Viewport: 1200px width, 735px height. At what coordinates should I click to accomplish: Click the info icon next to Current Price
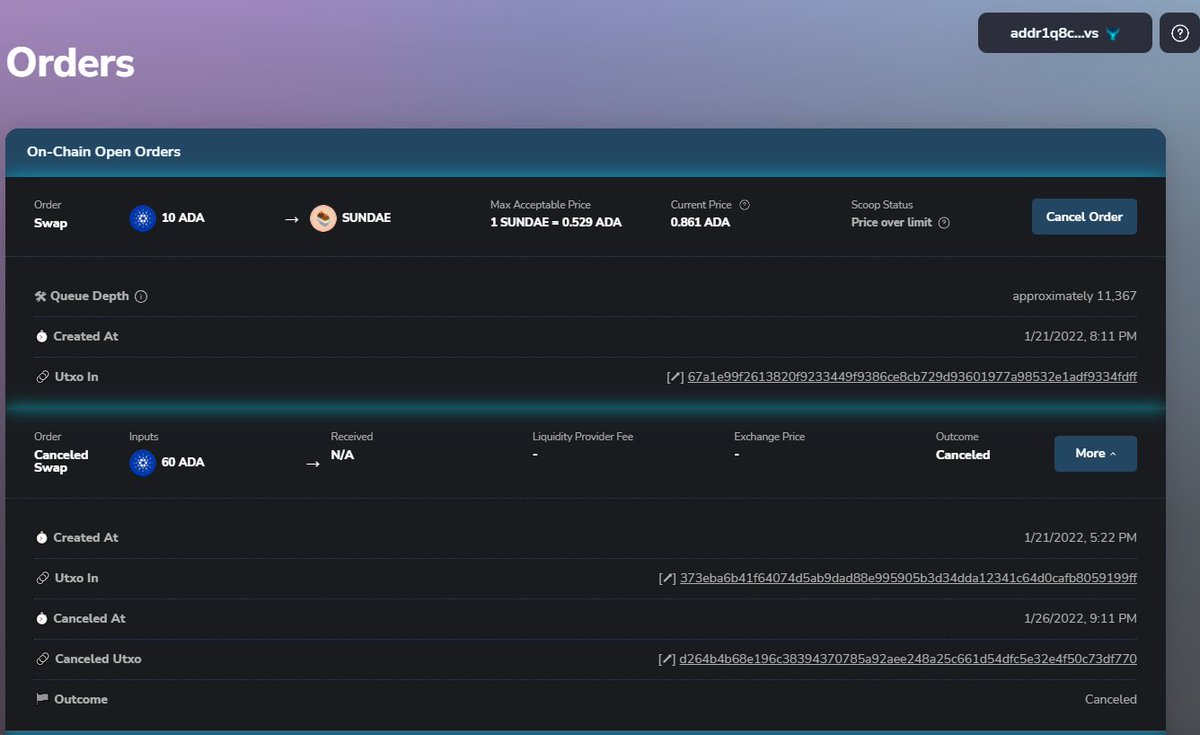pos(744,205)
